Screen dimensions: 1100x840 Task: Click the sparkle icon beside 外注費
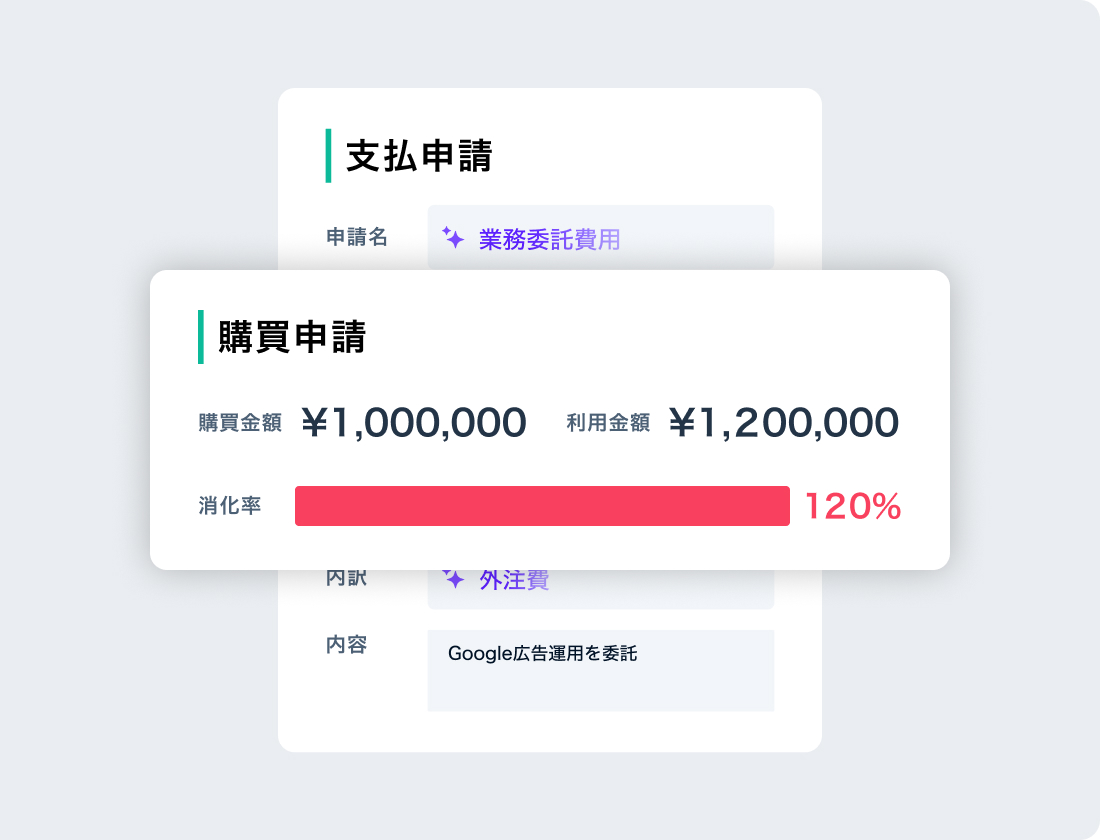point(453,580)
